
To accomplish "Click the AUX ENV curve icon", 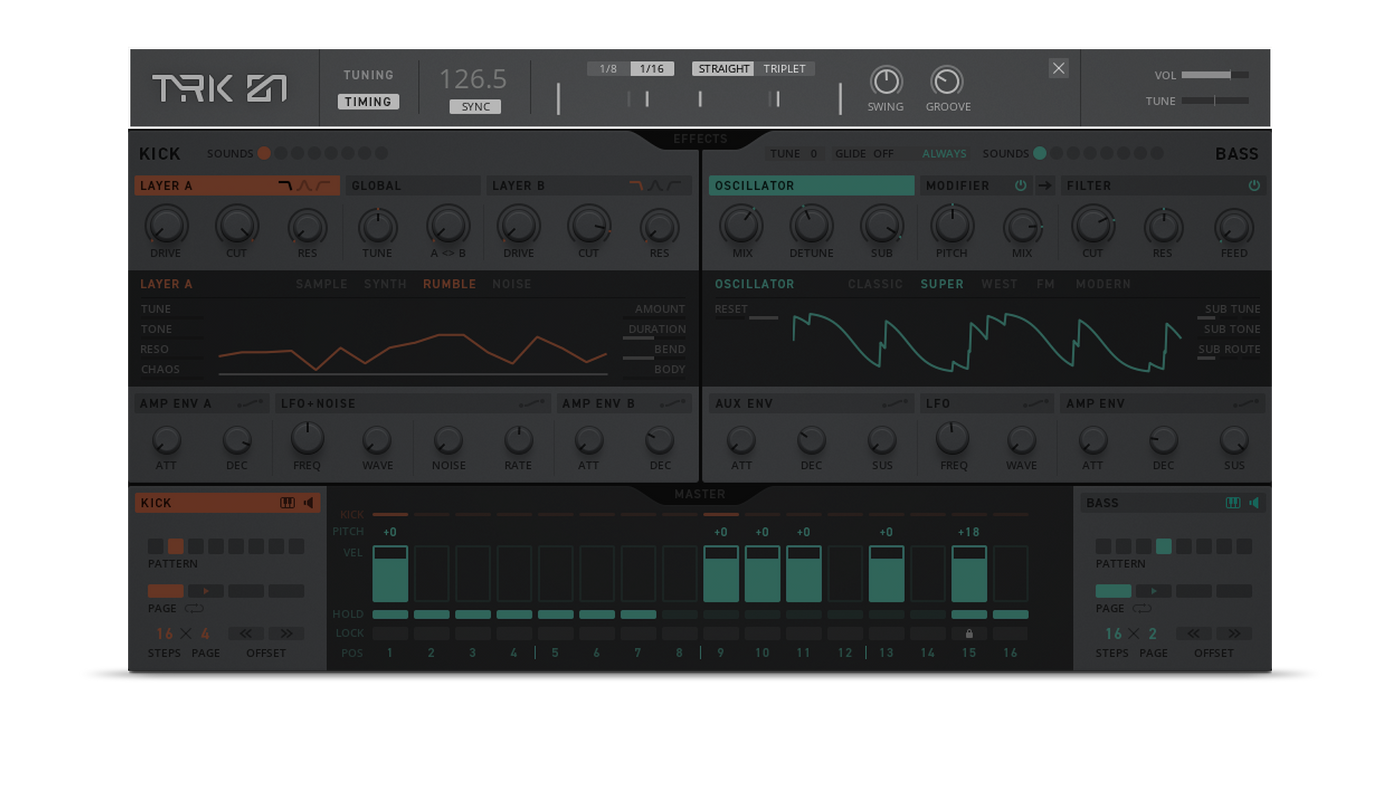I will (896, 404).
